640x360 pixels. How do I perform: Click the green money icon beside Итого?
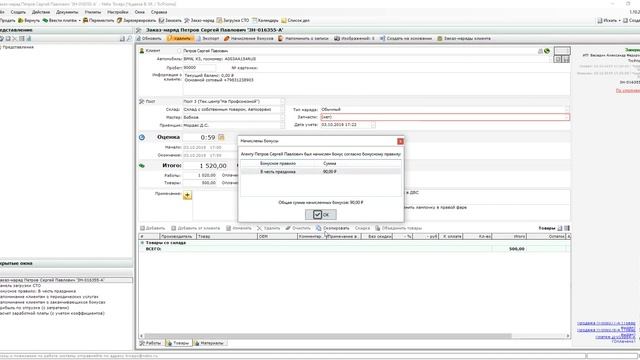pos(142,166)
